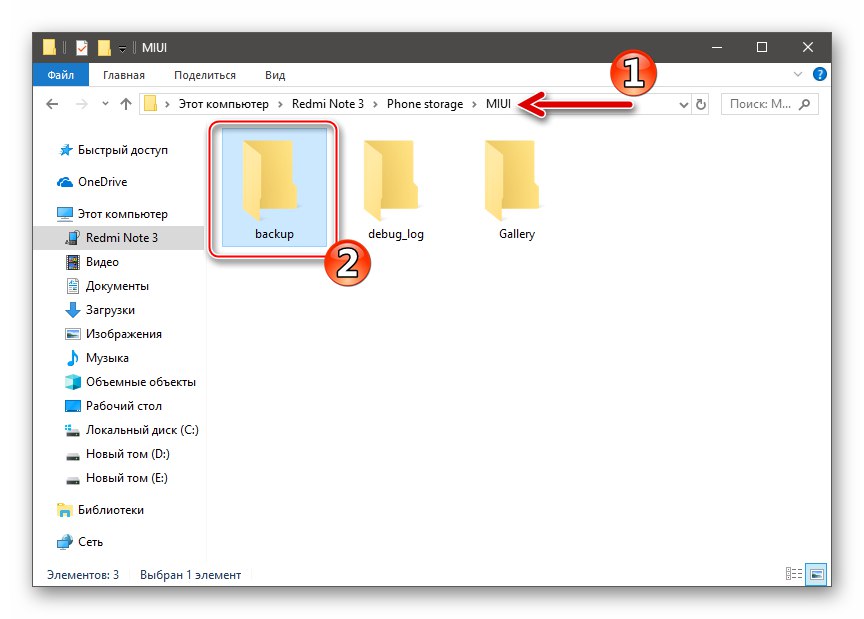Expand the chevron after Redmi Note 3 breadcrumb
The image size is (864, 619).
pyautogui.click(x=375, y=104)
